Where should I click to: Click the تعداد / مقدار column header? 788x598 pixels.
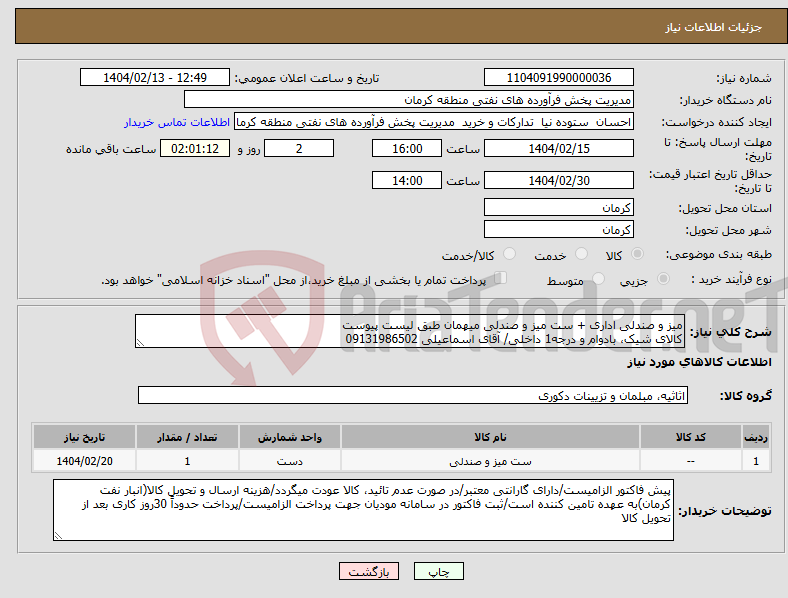coord(187,437)
